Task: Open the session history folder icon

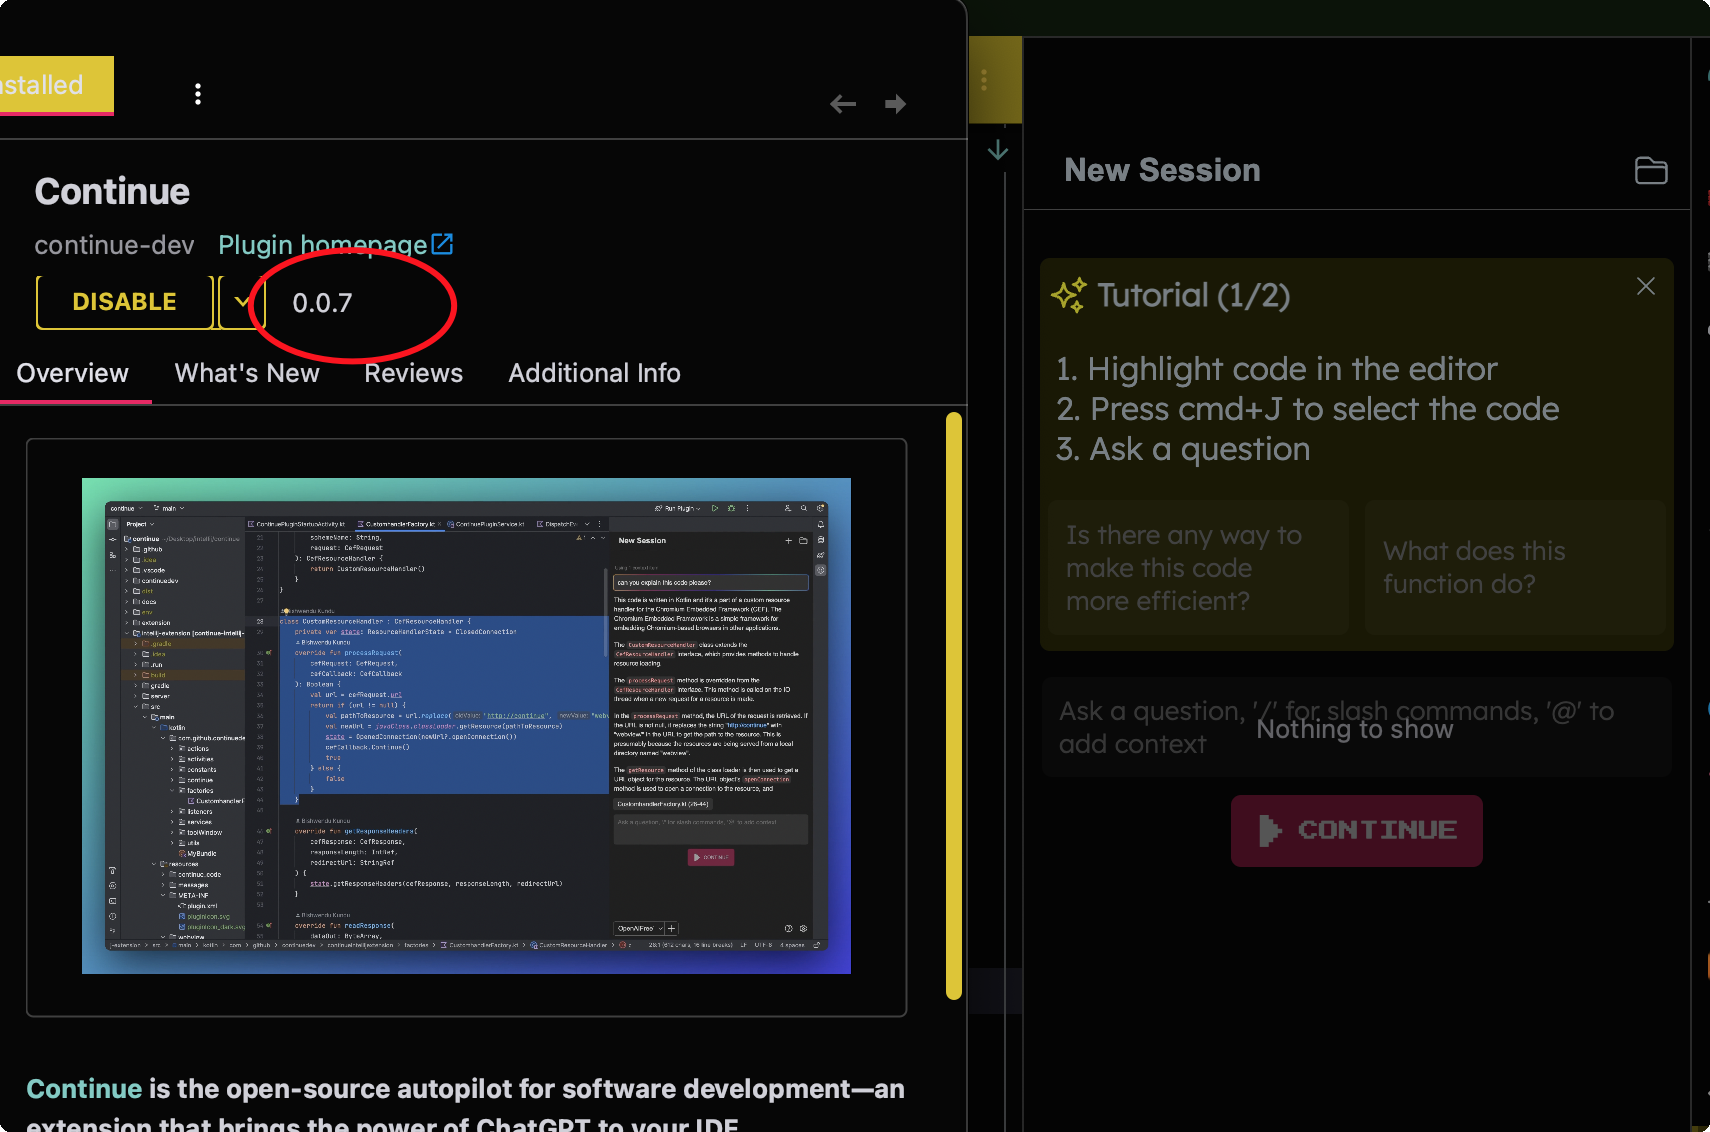Action: click(x=1650, y=170)
